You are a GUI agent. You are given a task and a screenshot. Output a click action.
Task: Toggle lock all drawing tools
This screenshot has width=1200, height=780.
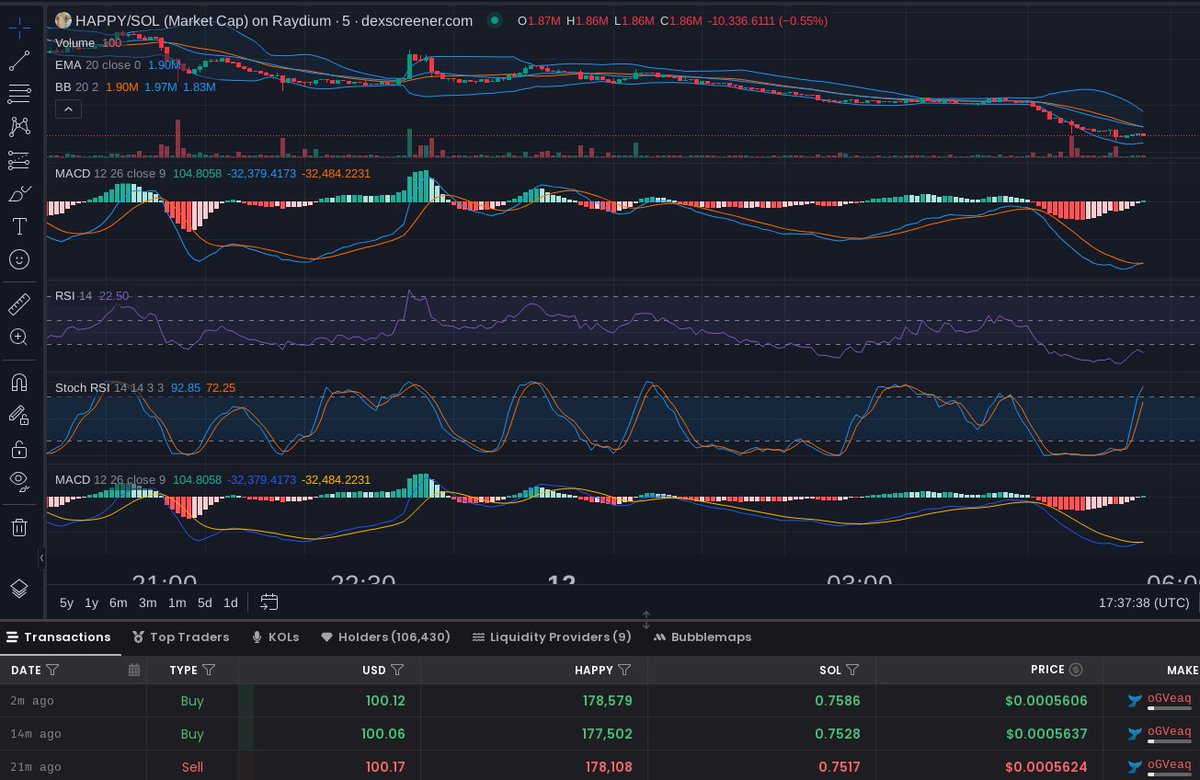[19, 448]
